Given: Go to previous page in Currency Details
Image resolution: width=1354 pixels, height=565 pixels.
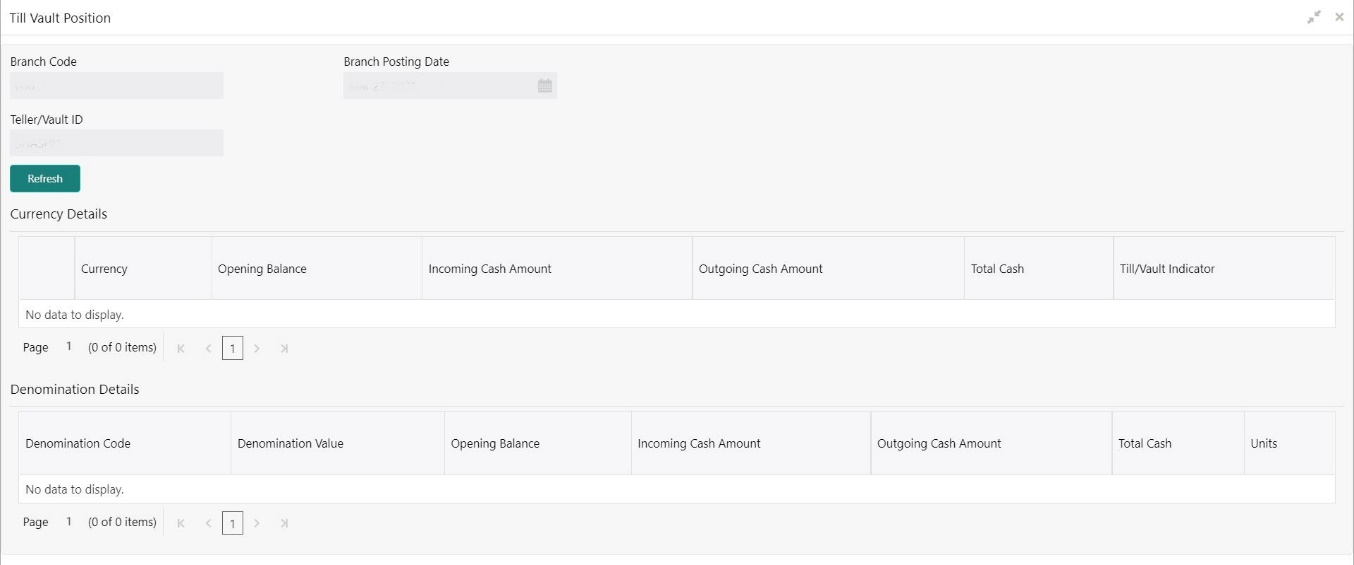Looking at the screenshot, I should pos(208,348).
